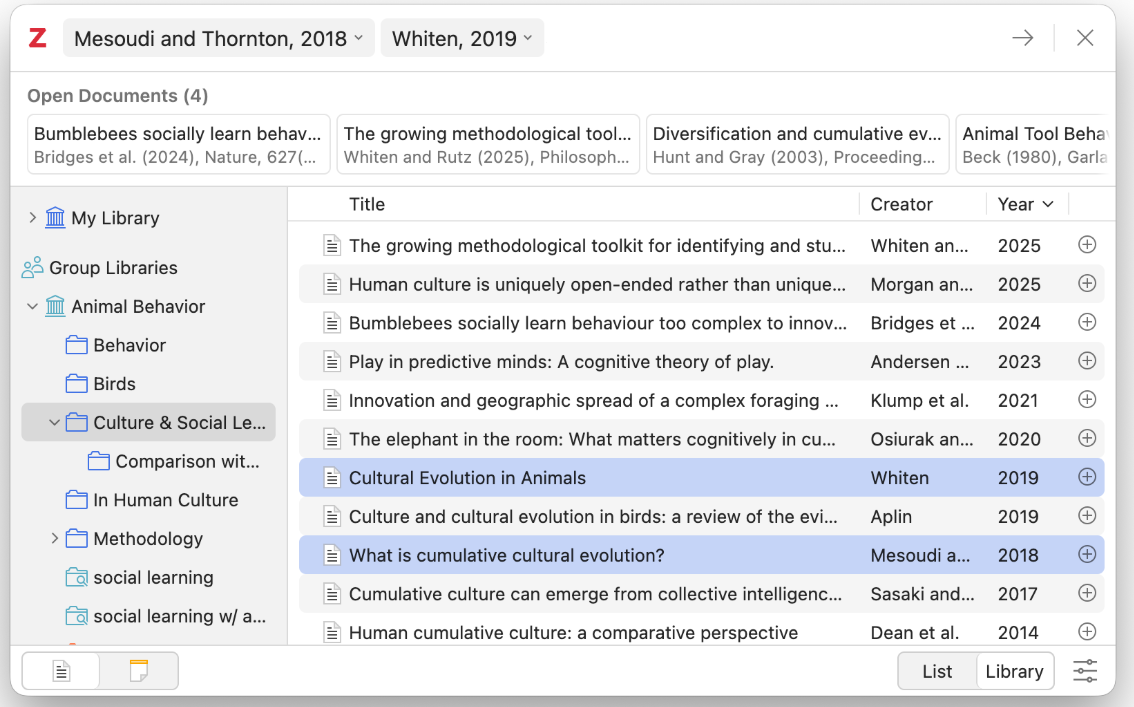Screen dimensions: 1134x707
Task: Open the Bumblebees socially learn document card
Action: [x=180, y=144]
